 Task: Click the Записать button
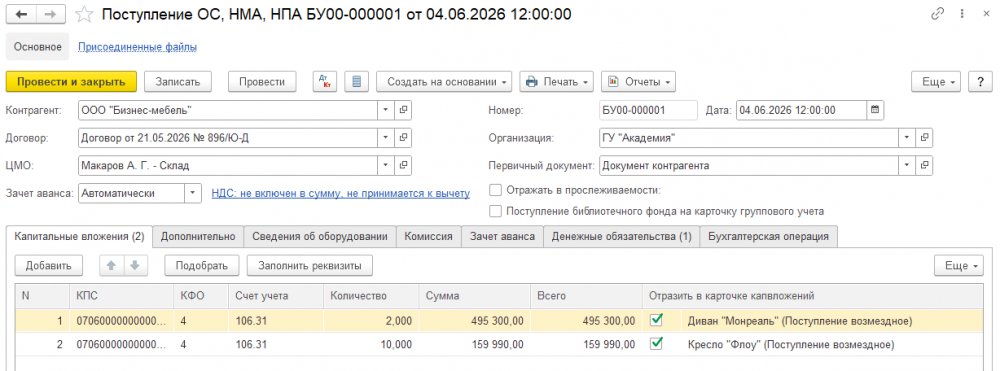(x=178, y=82)
